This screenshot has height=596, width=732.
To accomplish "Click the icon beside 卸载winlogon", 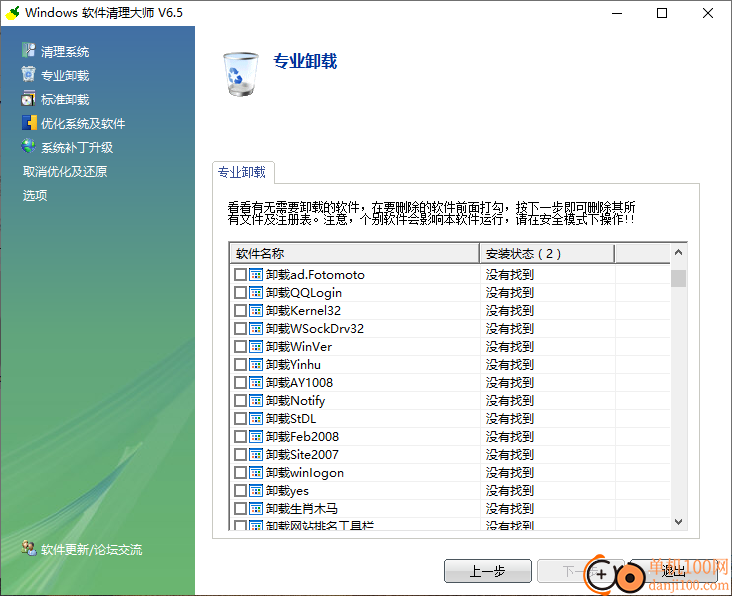I will tap(256, 473).
